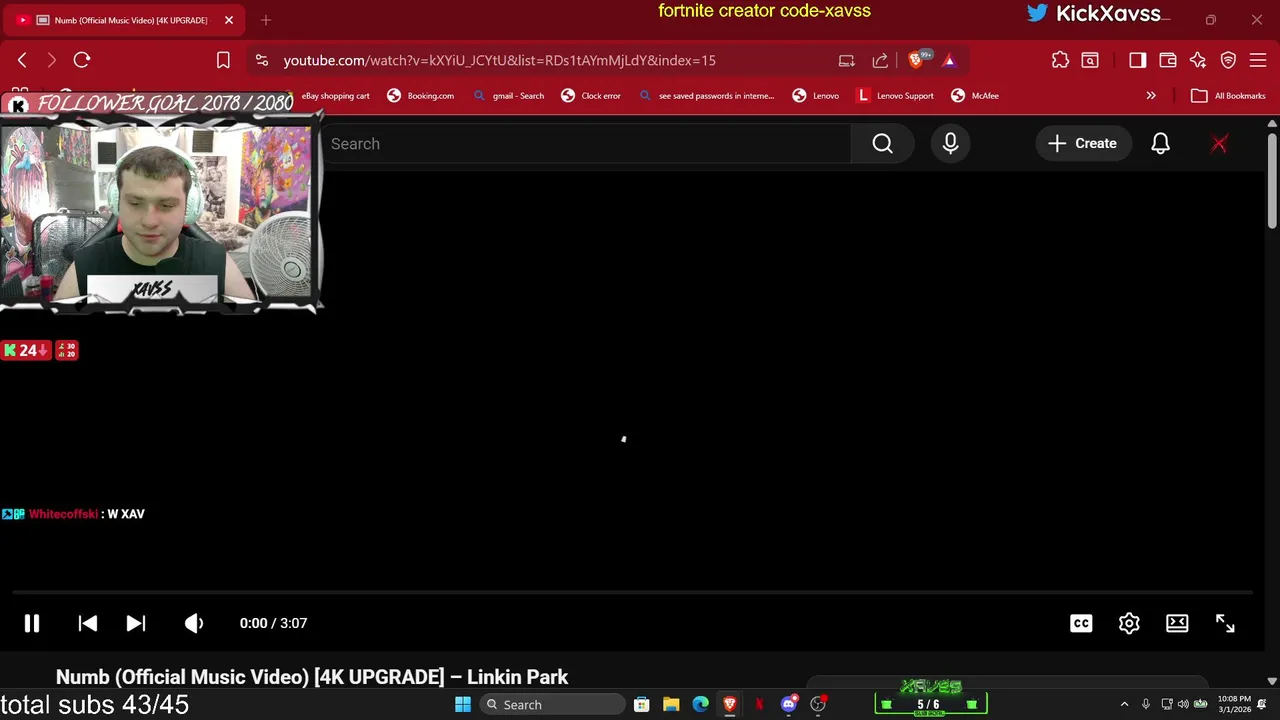Screen dimensions: 1280x720
Task: Open Booking.com bookmark
Action: pyautogui.click(x=421, y=96)
